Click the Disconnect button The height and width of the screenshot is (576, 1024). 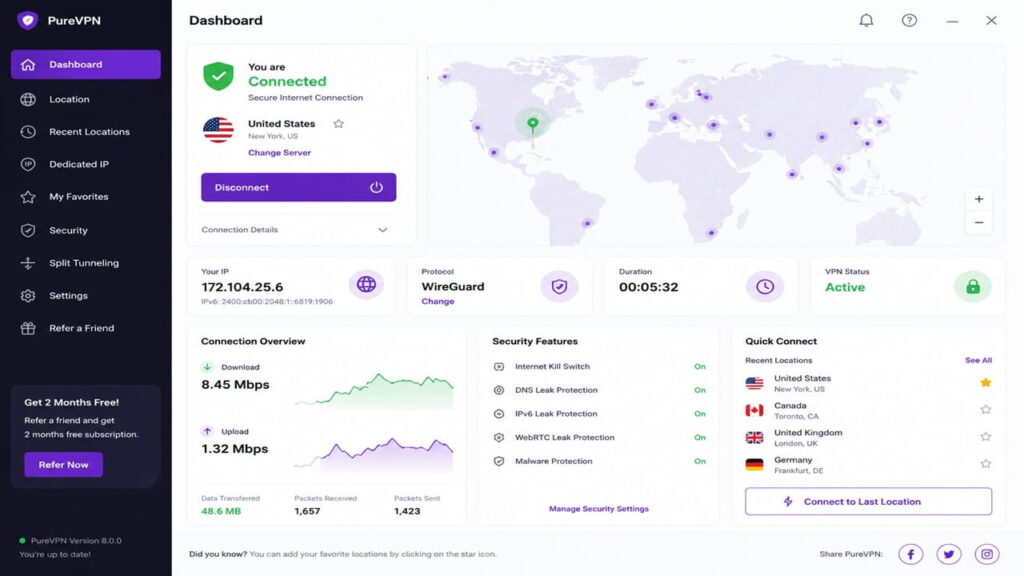click(298, 187)
